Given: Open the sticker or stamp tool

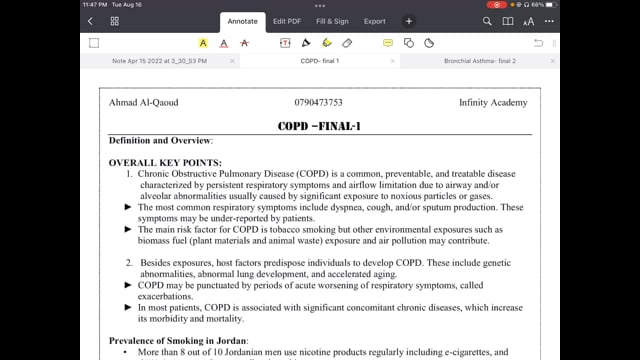Looking at the screenshot, I should pos(429,43).
